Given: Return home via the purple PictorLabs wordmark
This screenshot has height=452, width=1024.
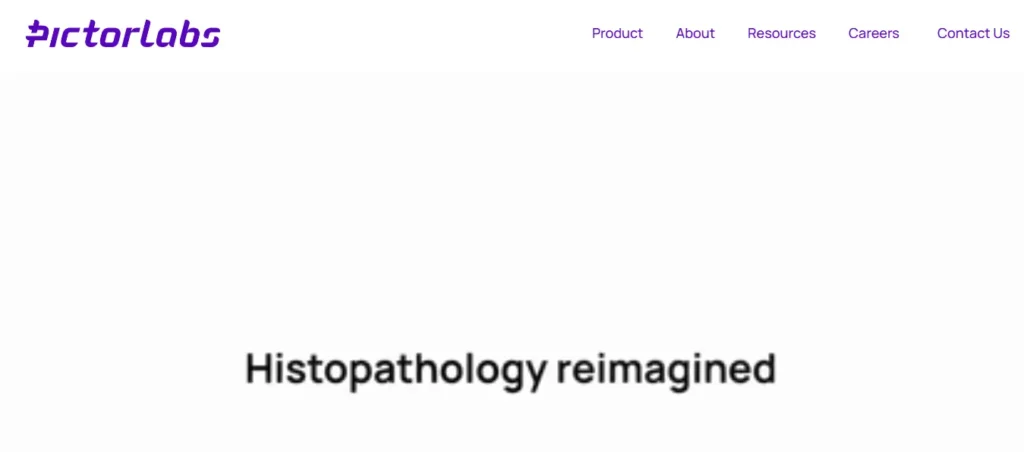Looking at the screenshot, I should [x=123, y=34].
